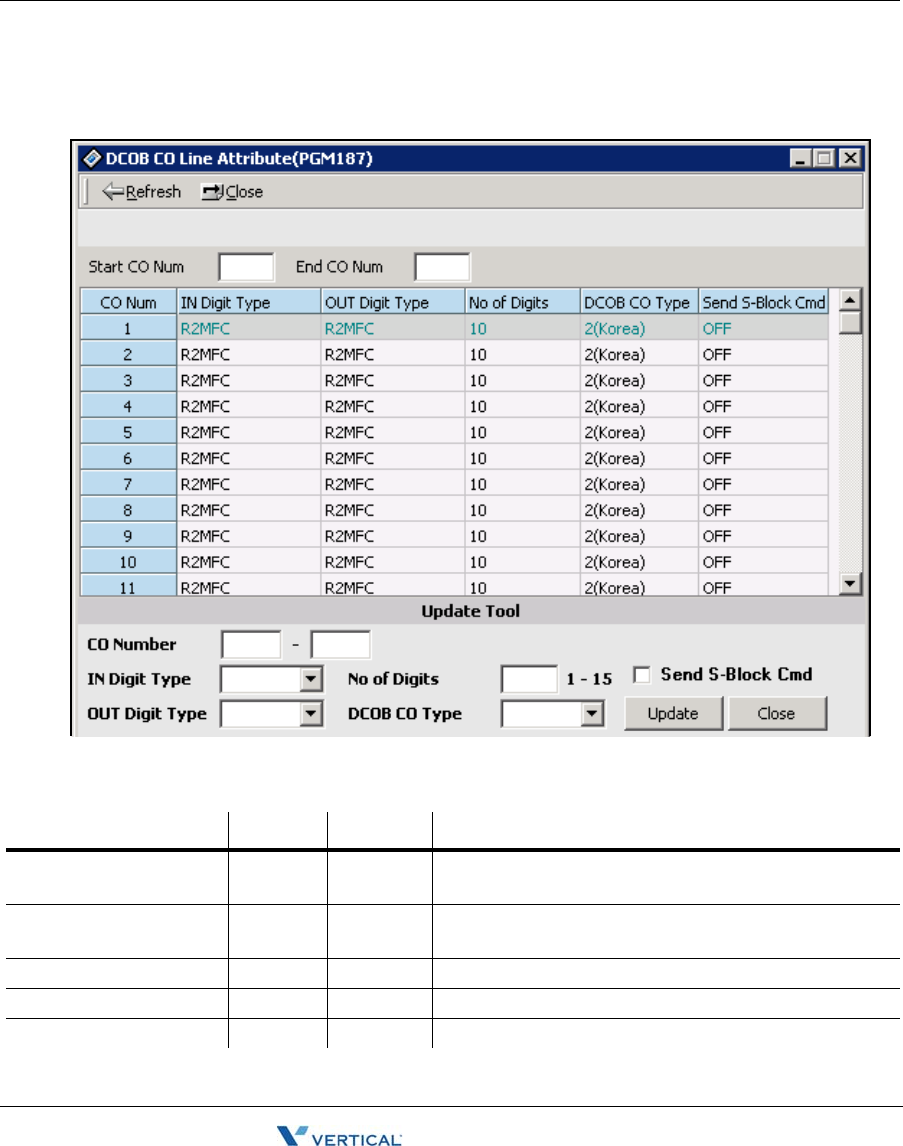Click OUT Digit Type R2MFC in row 9

tap(393, 536)
